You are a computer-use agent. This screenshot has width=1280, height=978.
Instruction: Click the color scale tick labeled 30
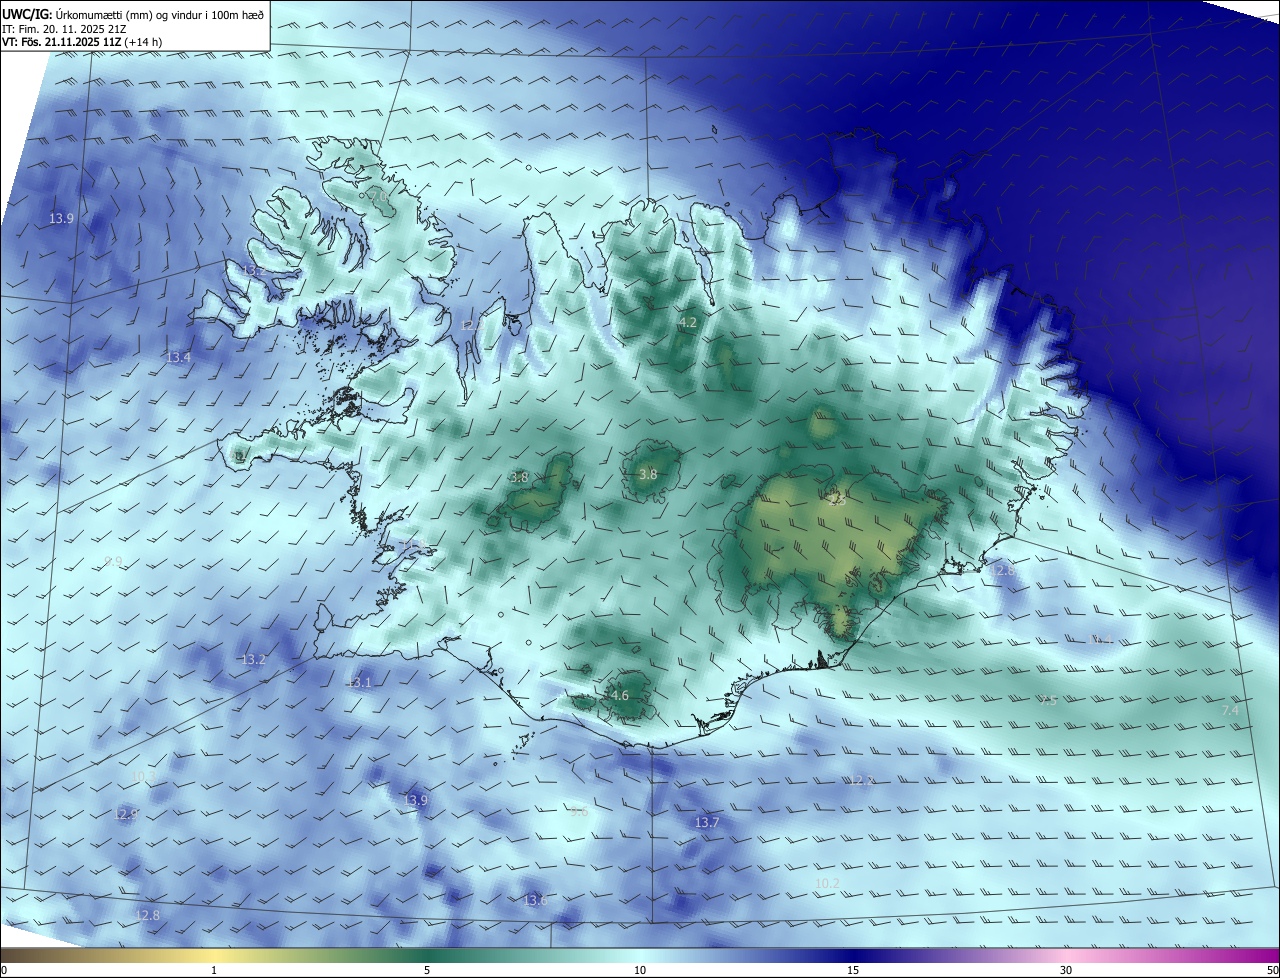(x=1066, y=970)
